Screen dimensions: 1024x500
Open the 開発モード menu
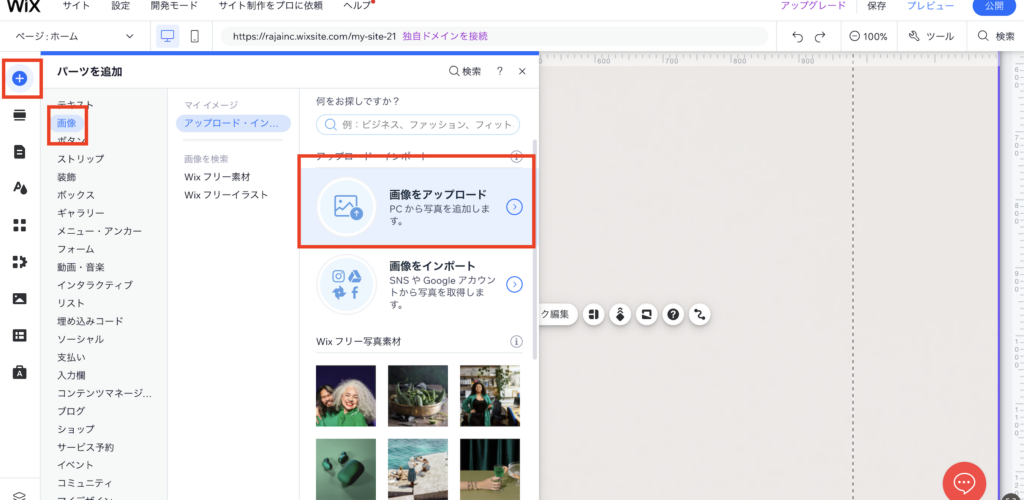174,6
